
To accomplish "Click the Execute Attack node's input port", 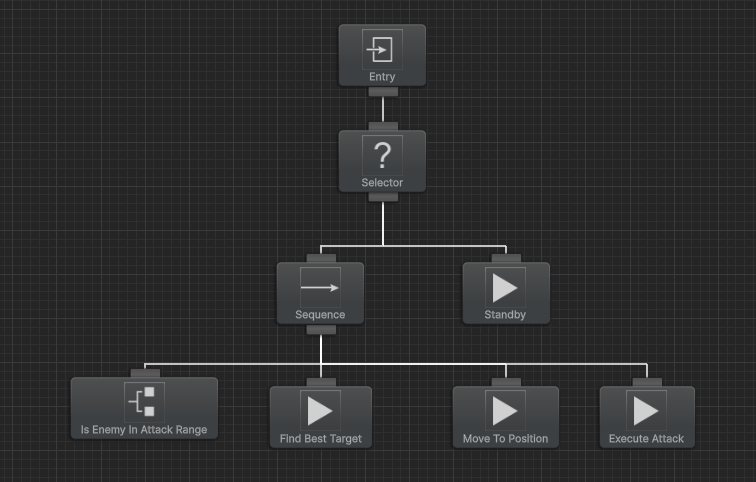I will coord(646,382).
